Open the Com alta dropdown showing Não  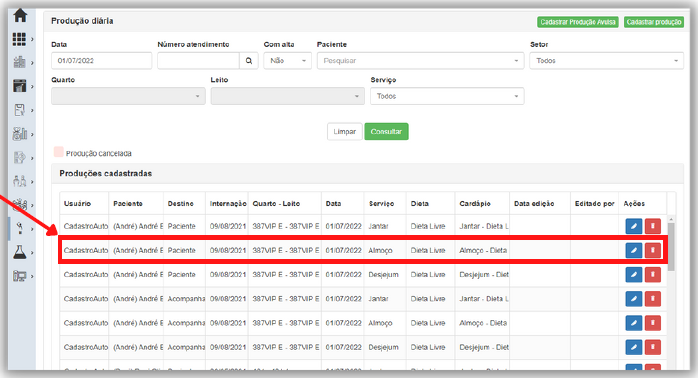point(288,61)
